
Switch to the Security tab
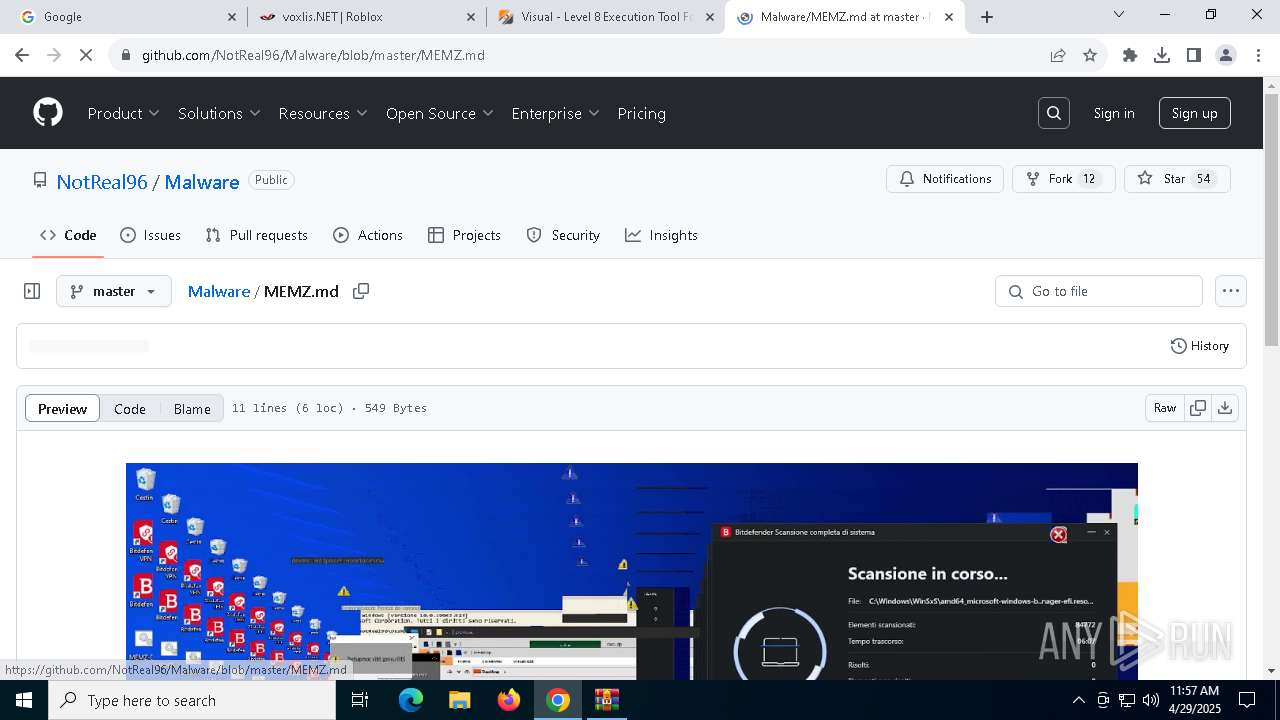563,235
